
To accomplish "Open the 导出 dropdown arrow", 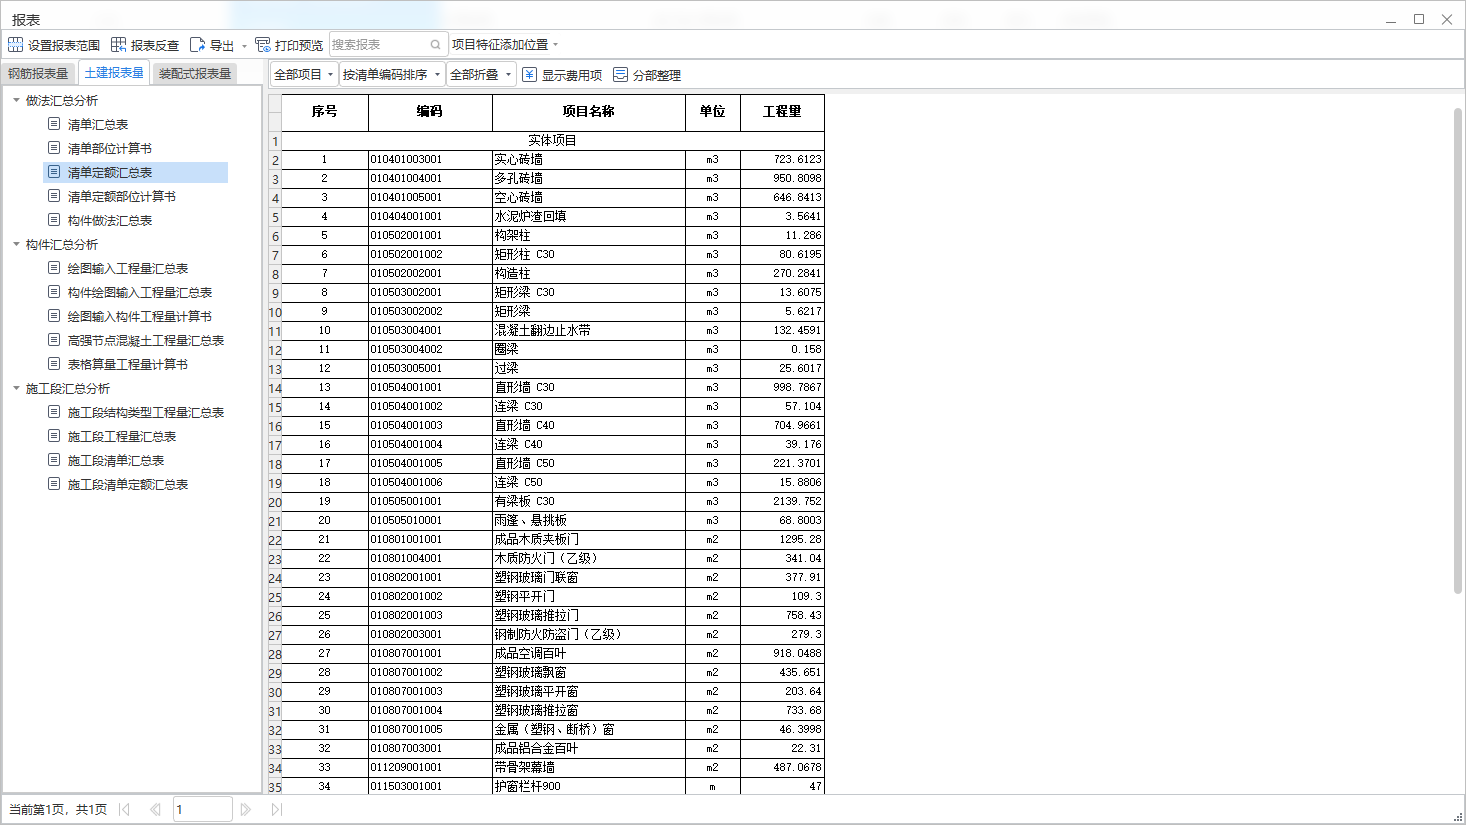I will [x=244, y=46].
